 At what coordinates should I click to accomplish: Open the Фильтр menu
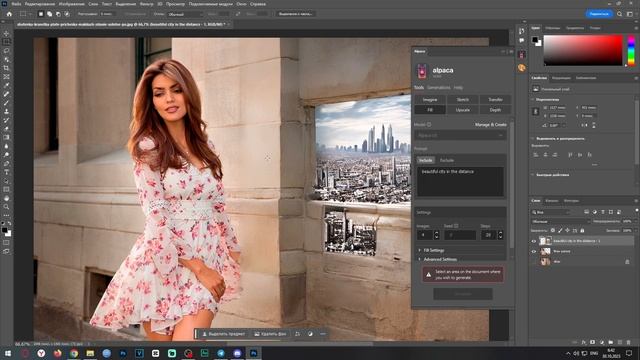146,4
